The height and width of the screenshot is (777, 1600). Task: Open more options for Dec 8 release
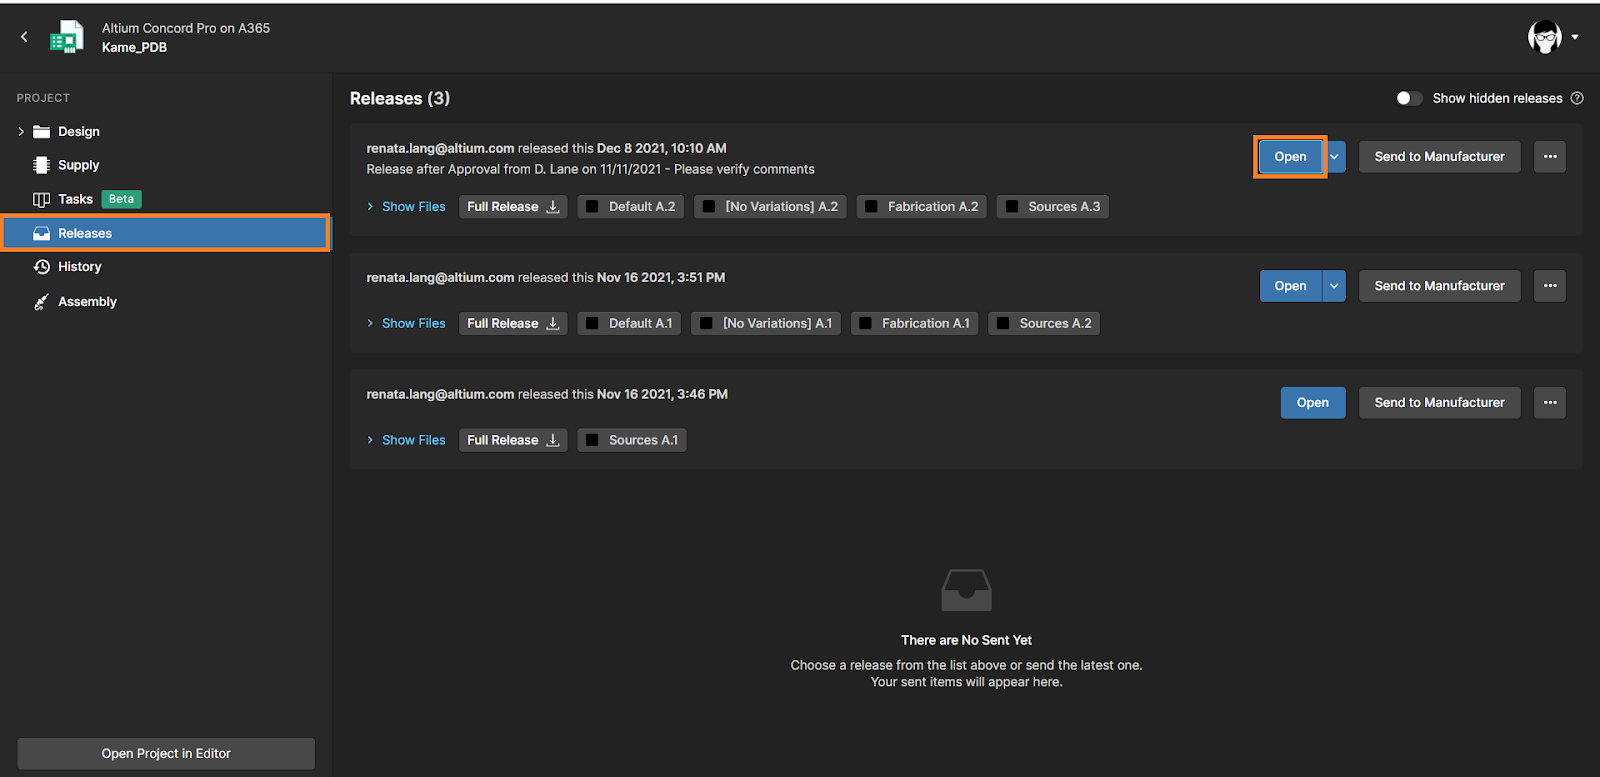[1549, 157]
